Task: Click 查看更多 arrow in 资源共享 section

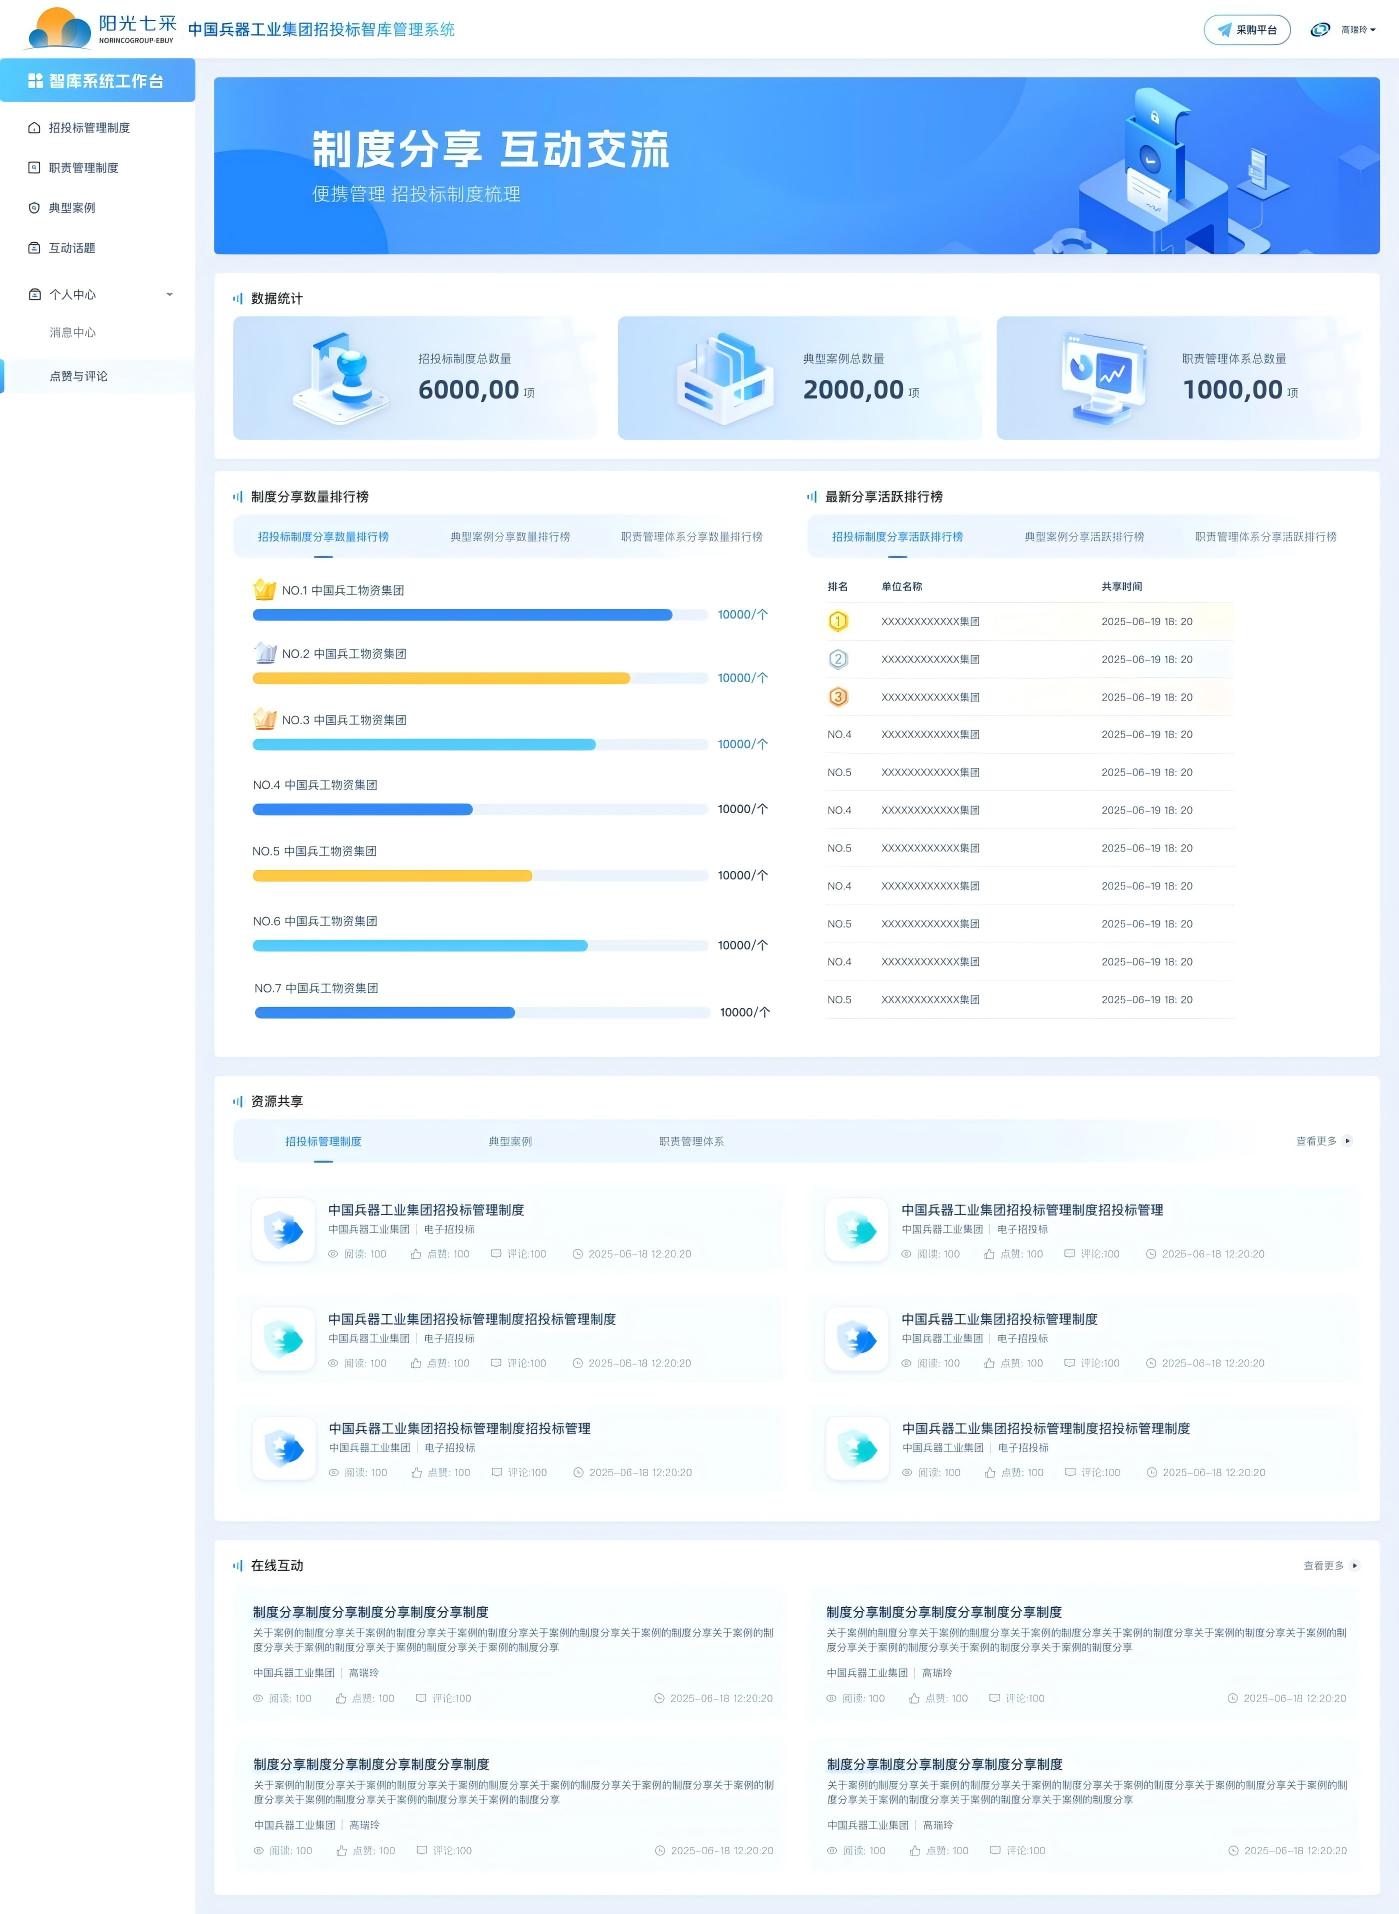Action: point(1347,1141)
